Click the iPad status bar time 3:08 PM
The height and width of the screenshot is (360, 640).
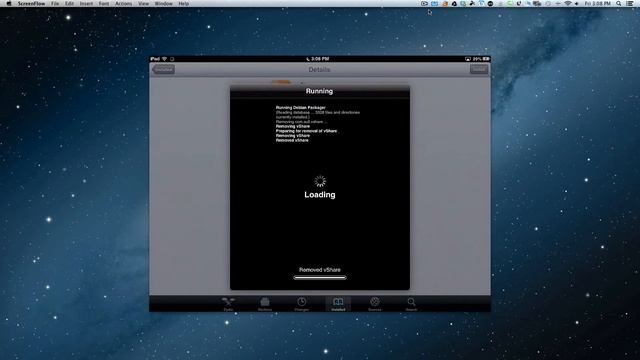[320, 59]
